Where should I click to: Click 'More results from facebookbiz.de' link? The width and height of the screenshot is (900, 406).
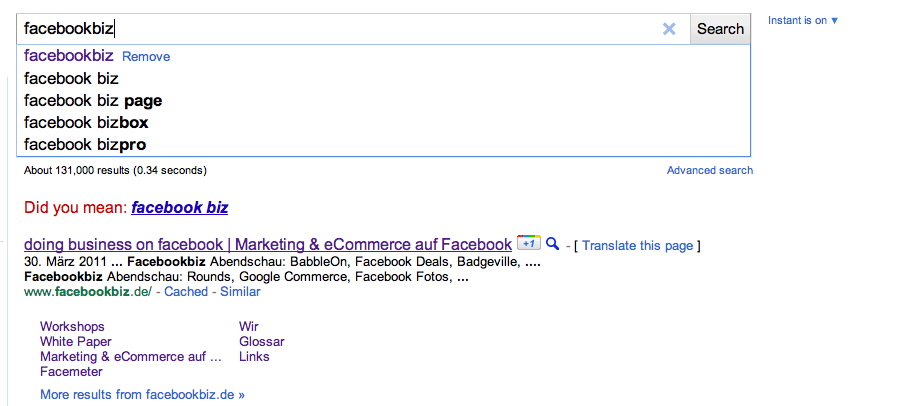[142, 395]
